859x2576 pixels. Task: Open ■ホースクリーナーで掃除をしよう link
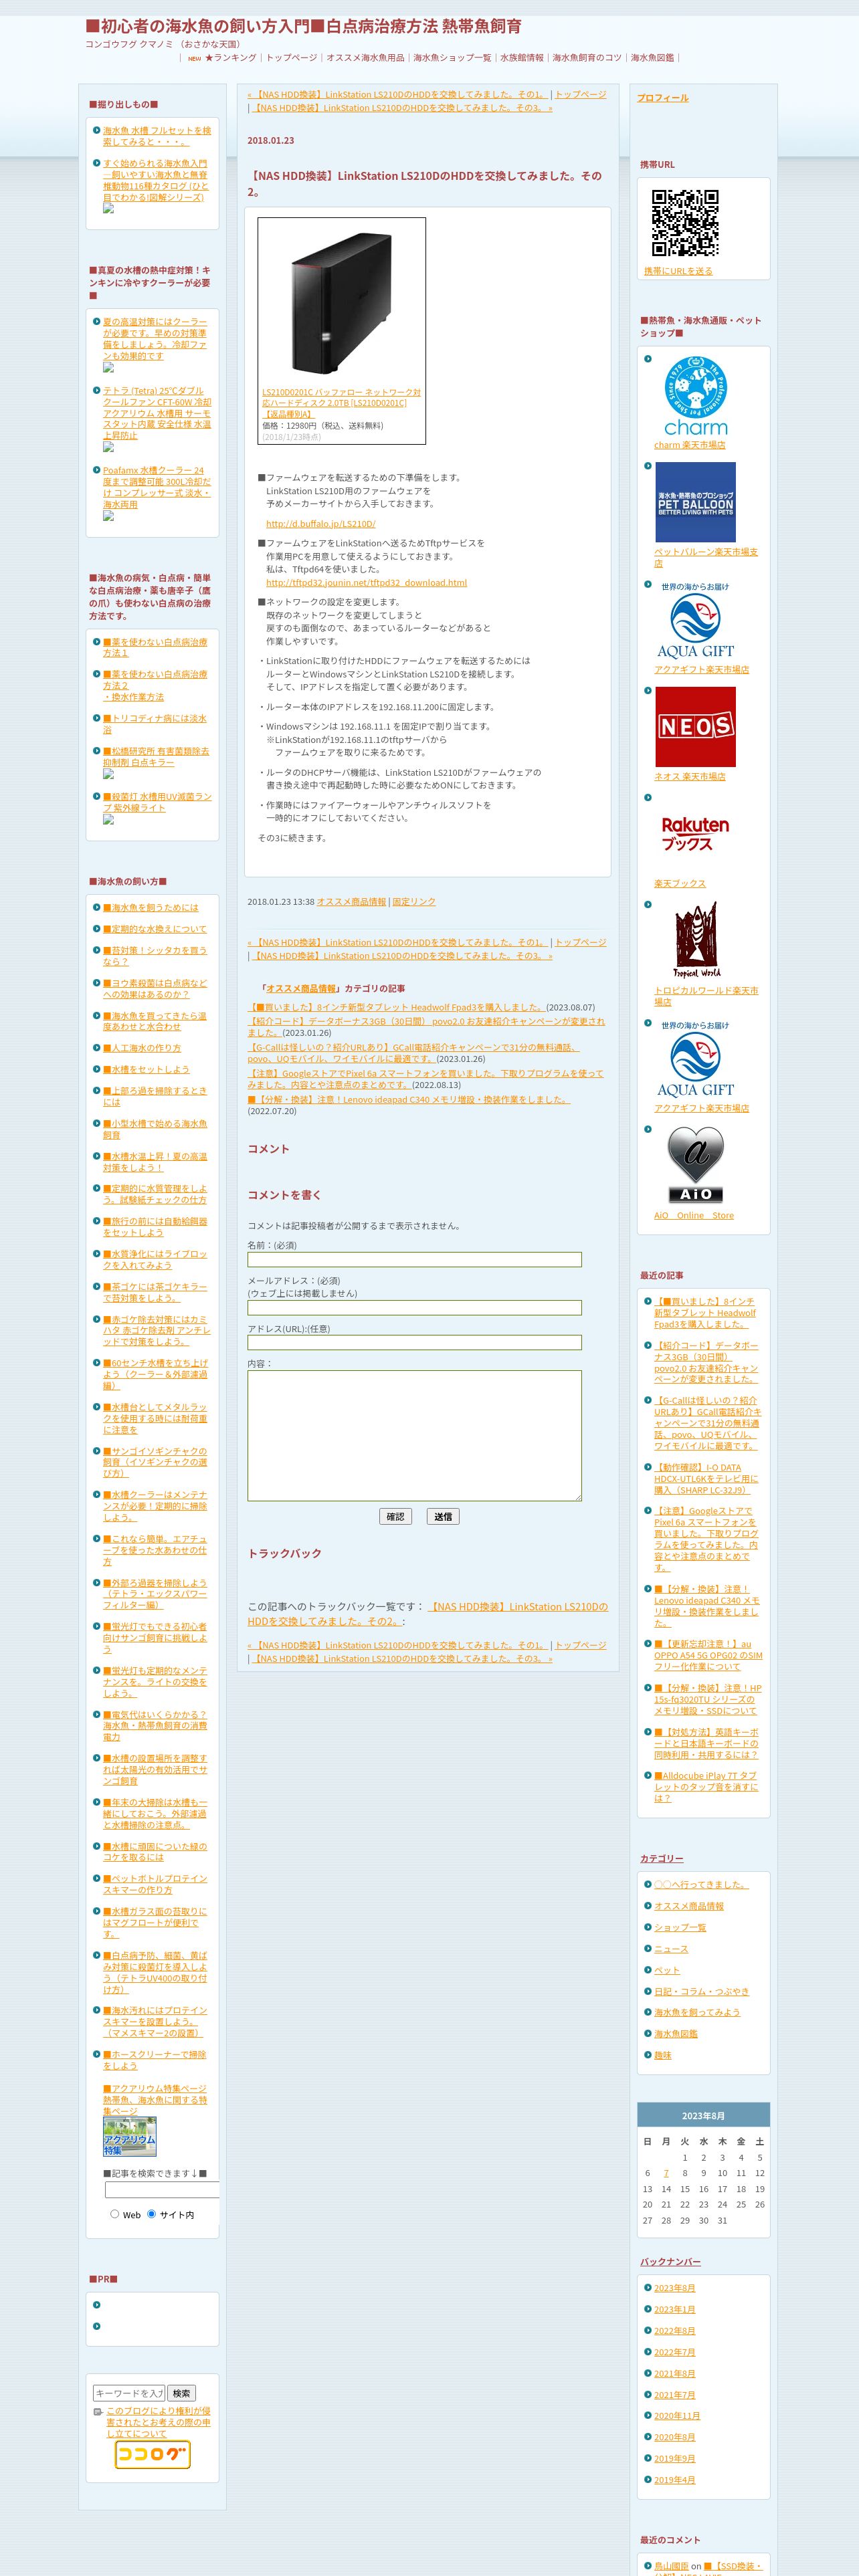[155, 2059]
